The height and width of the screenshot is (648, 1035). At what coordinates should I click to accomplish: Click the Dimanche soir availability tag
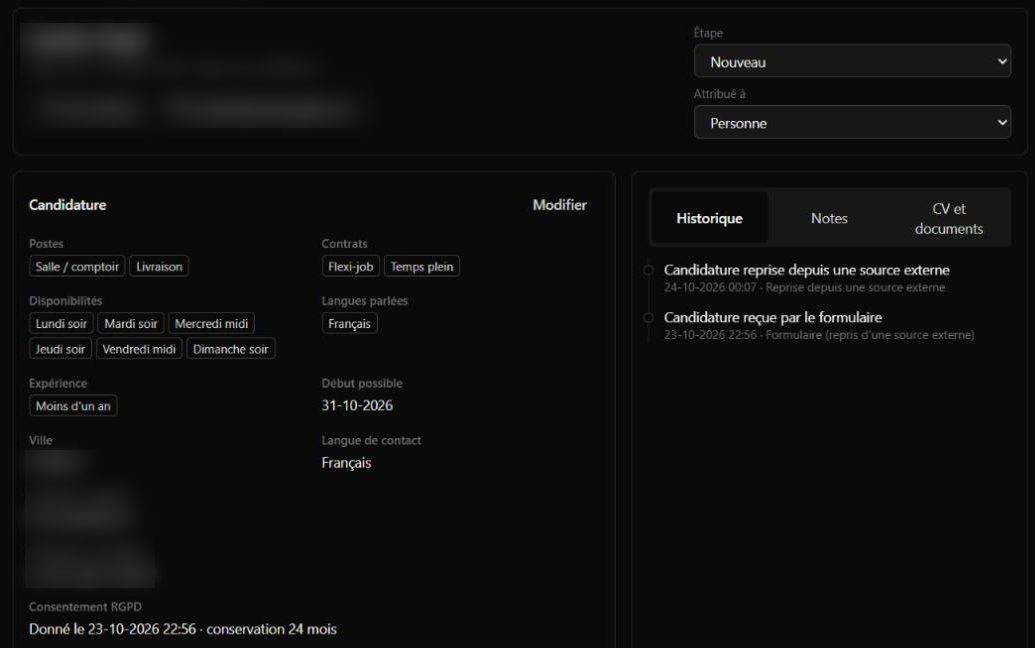[230, 349]
